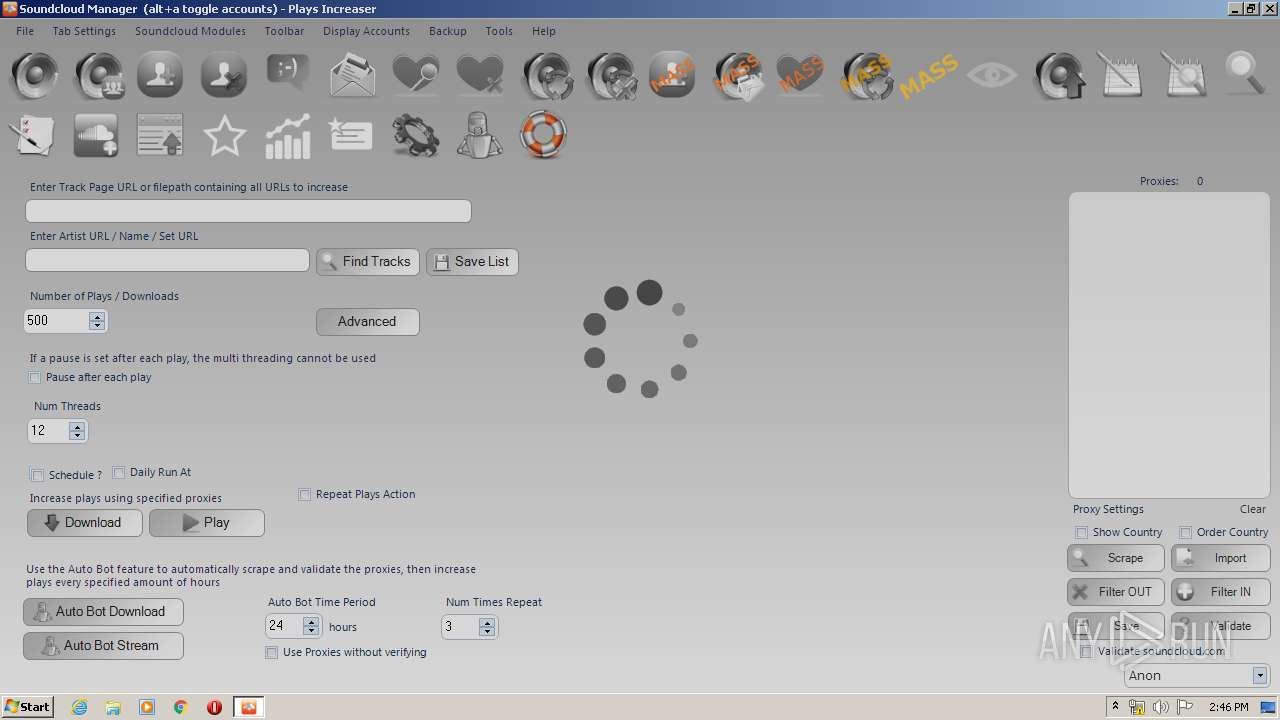Open the lifebuoy help icon
This screenshot has height=720, width=1280.
pyautogui.click(x=543, y=135)
